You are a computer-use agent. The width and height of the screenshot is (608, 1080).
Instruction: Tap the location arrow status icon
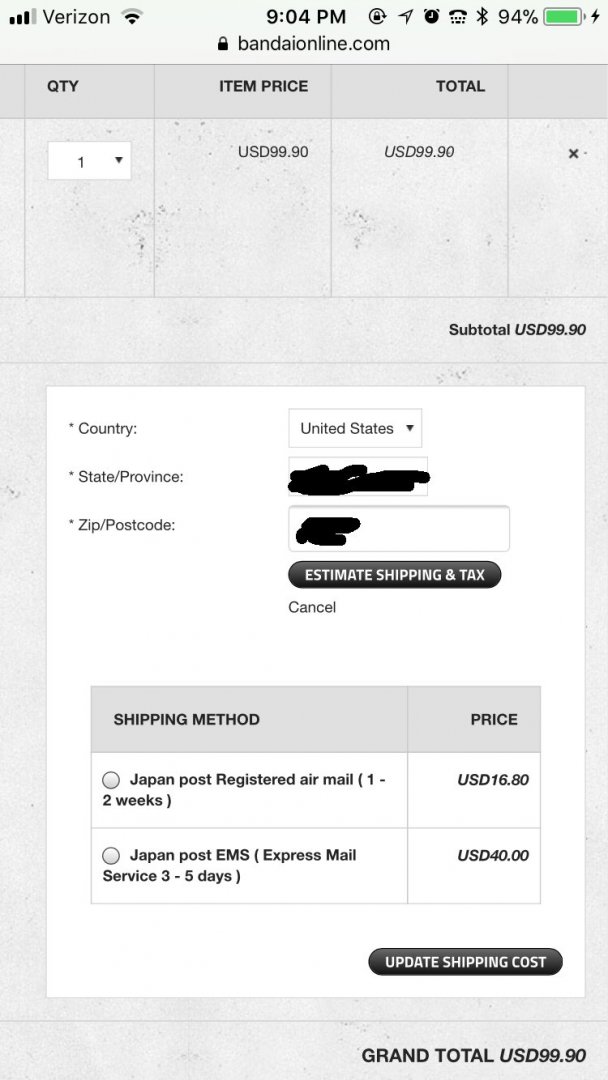pos(406,17)
